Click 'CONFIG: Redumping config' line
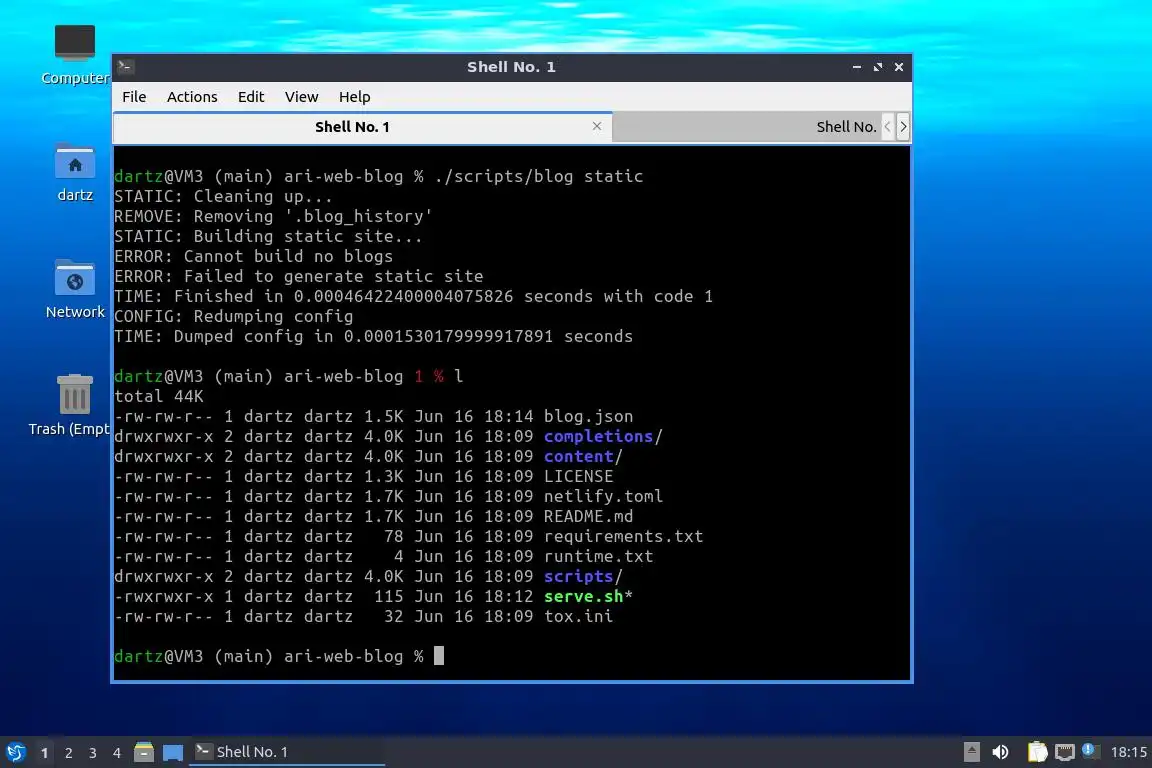1152x768 pixels. point(234,316)
